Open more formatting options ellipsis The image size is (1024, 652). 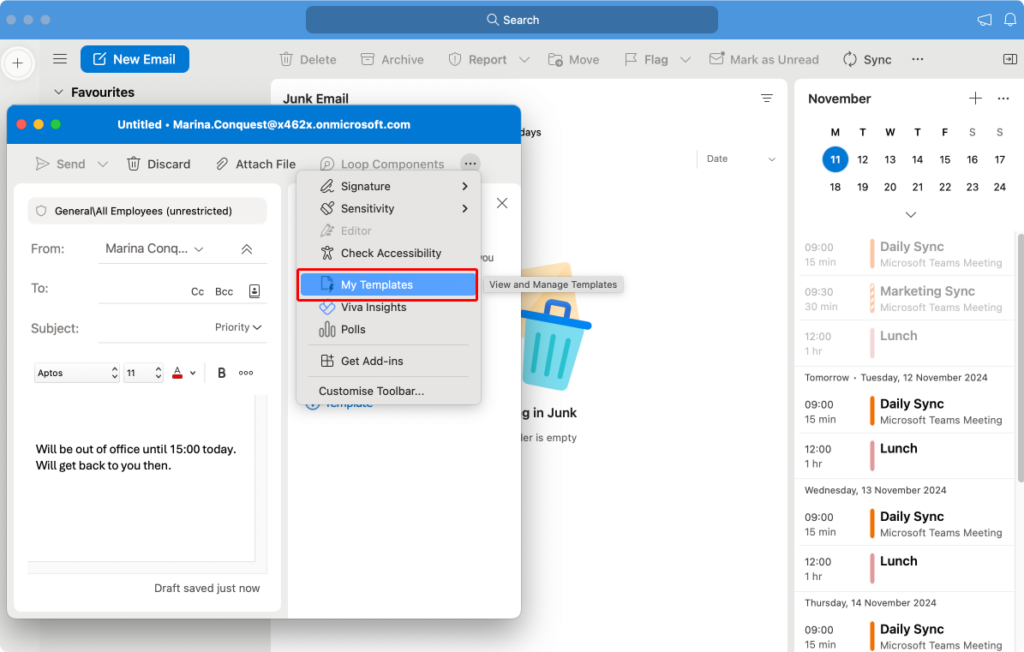[246, 373]
